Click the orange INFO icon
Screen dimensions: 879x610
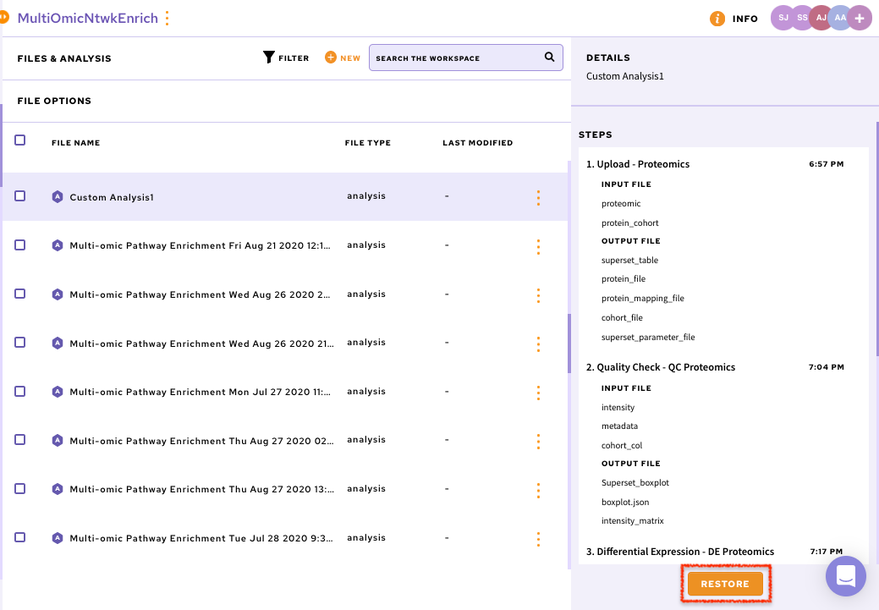pyautogui.click(x=717, y=19)
